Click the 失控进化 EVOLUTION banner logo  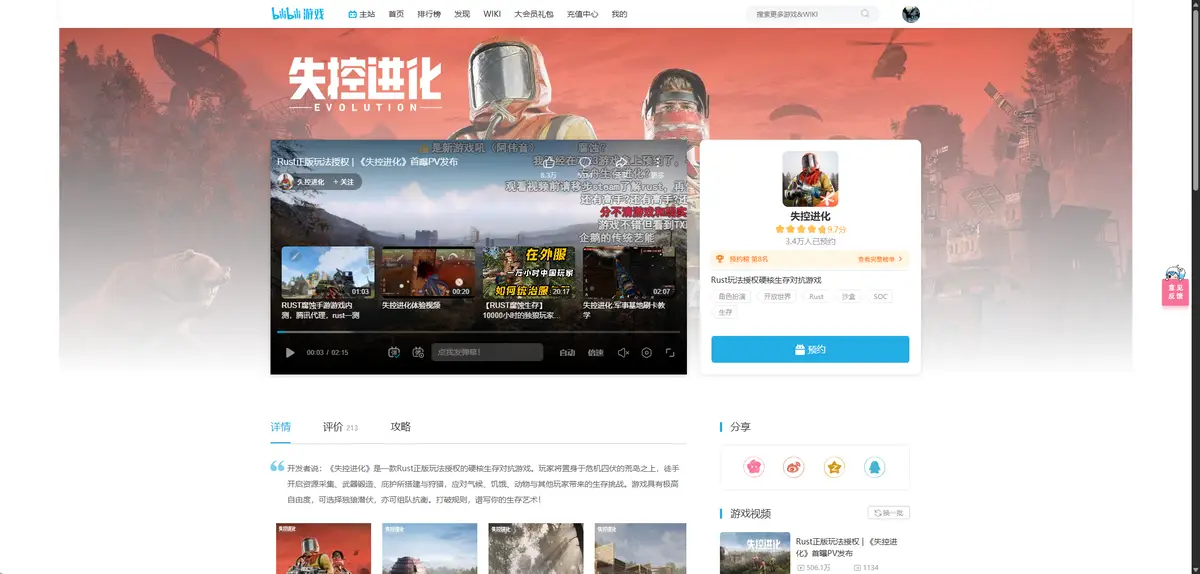[365, 83]
